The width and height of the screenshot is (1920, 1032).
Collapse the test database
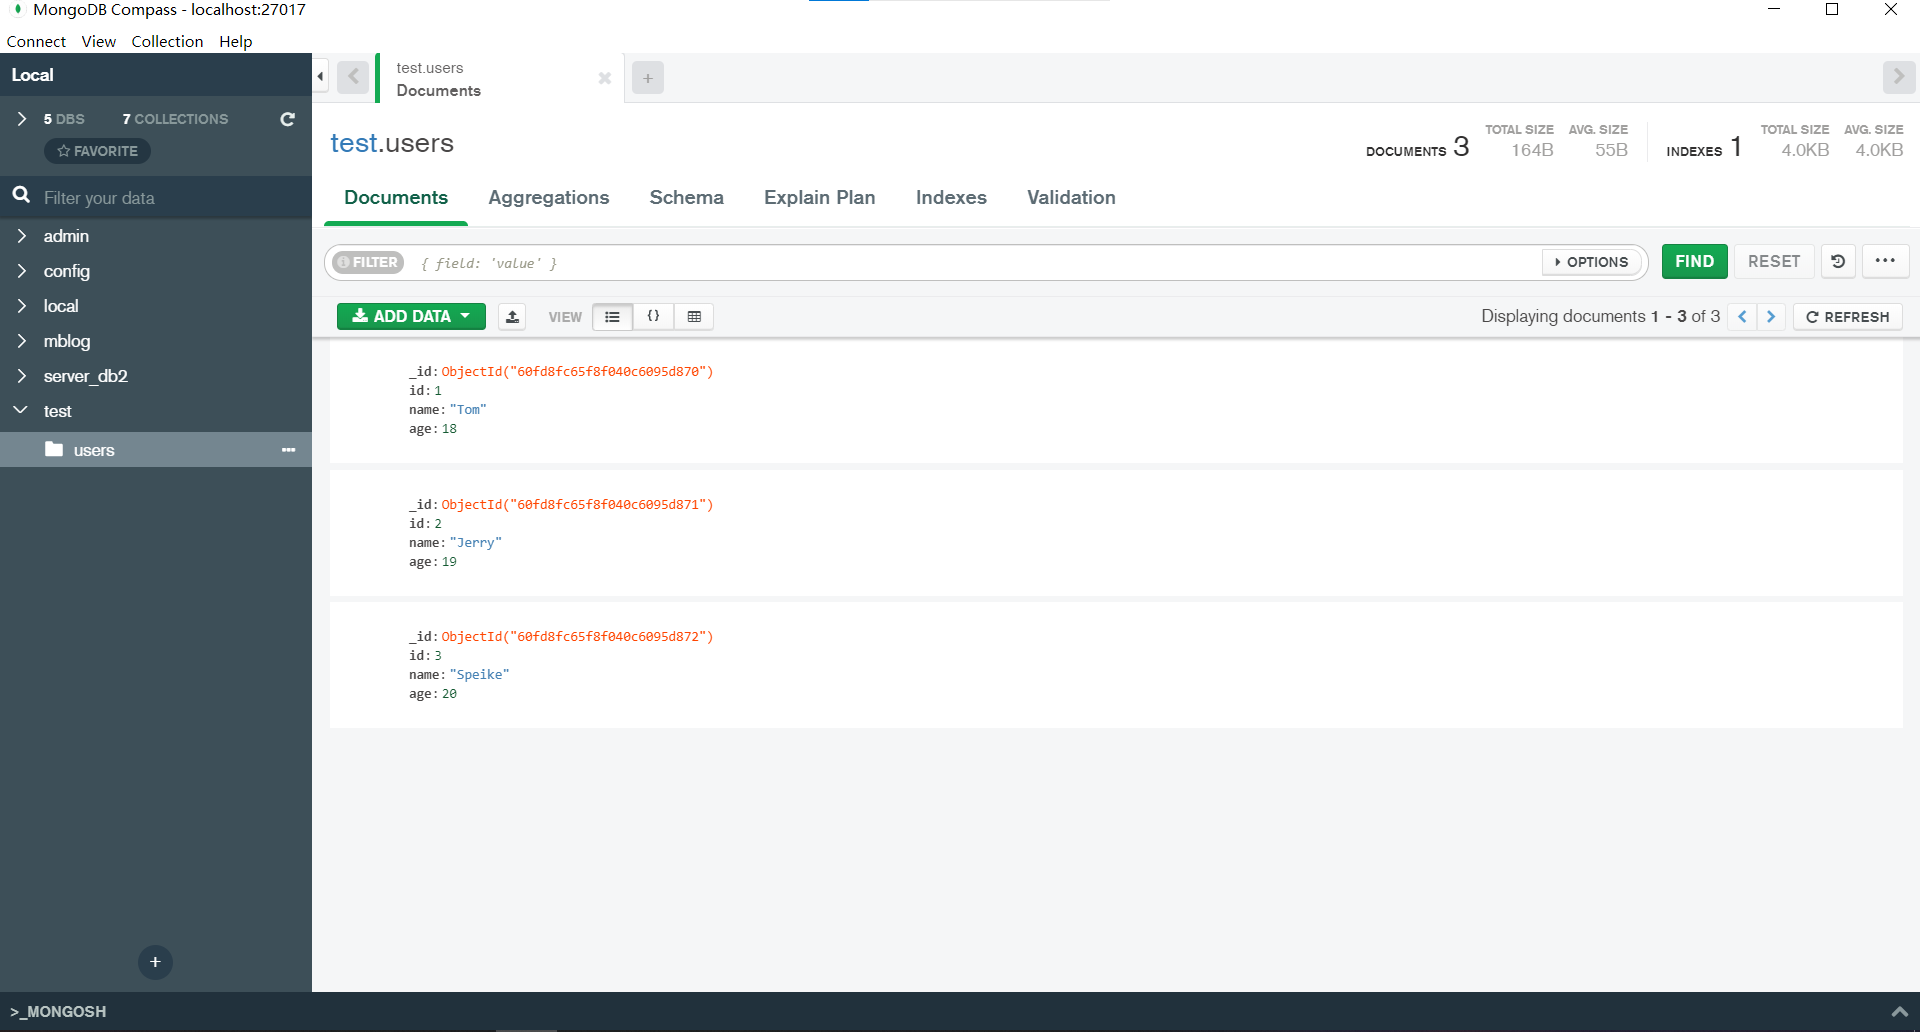tap(21, 410)
